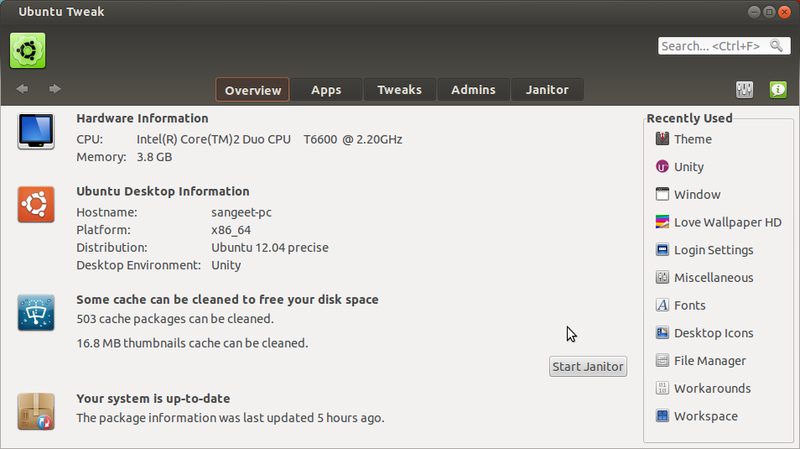800x449 pixels.
Task: Select the Workarounds entry text
Action: (712, 388)
